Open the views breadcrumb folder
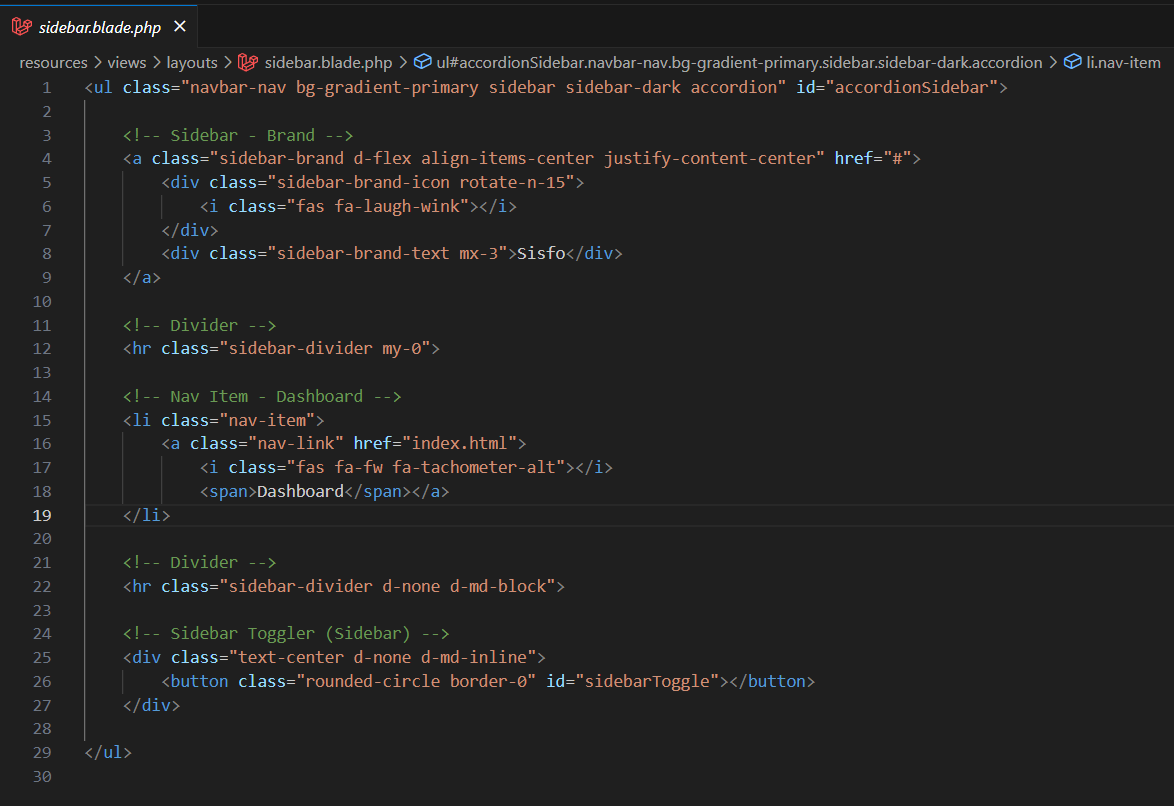The image size is (1174, 806). coord(126,62)
